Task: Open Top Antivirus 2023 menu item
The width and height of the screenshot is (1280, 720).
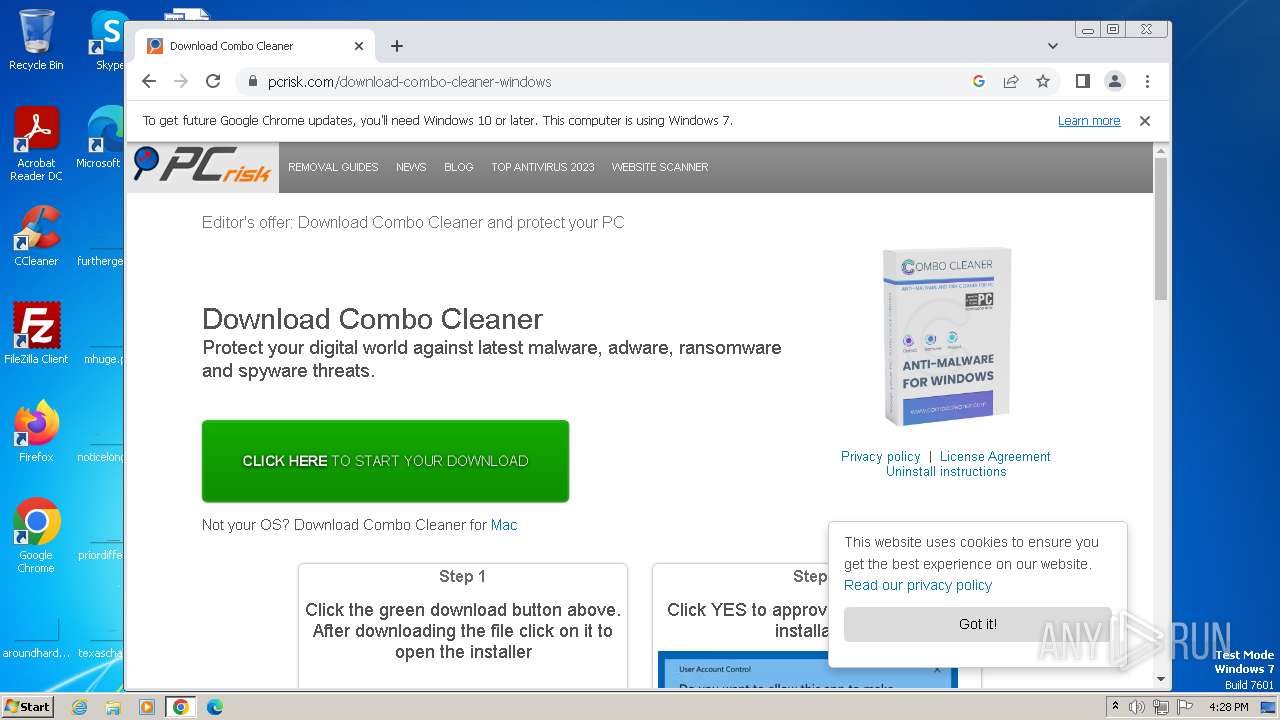Action: coord(543,167)
